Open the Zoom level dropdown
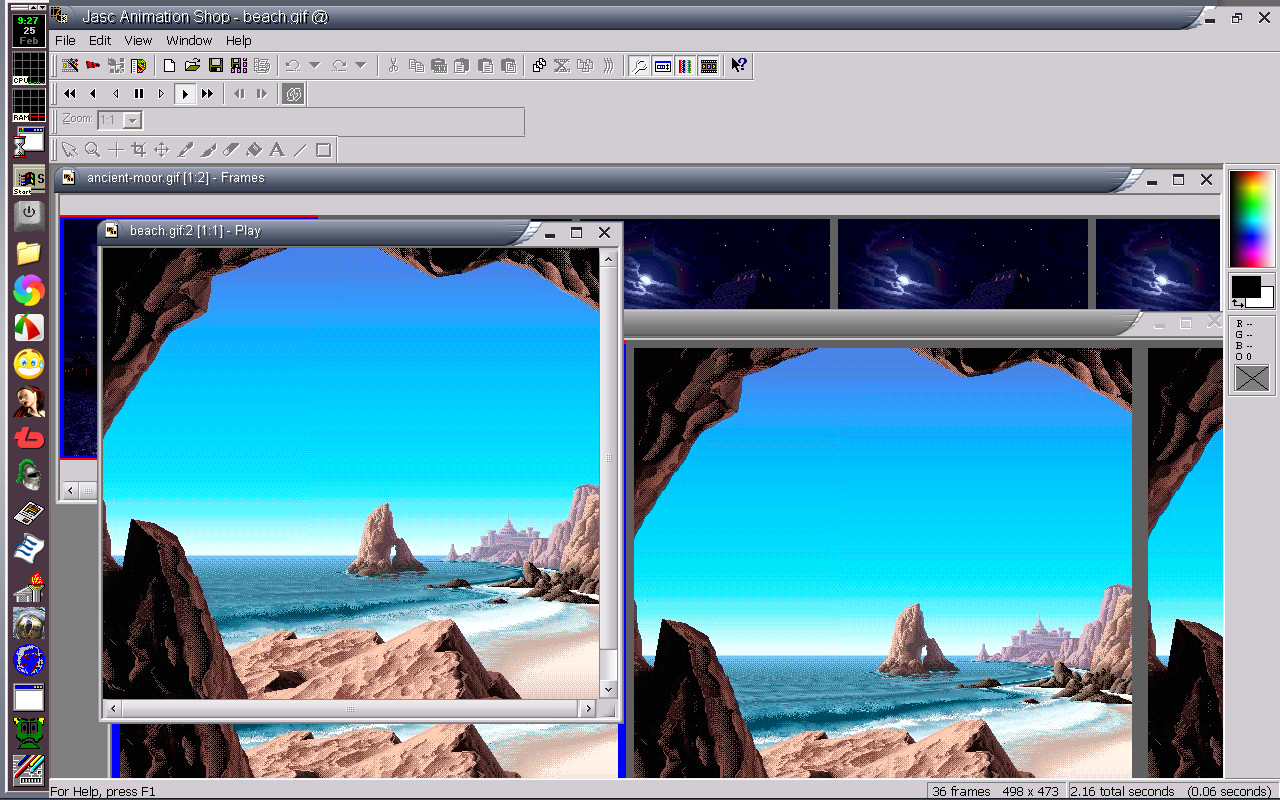 point(131,120)
